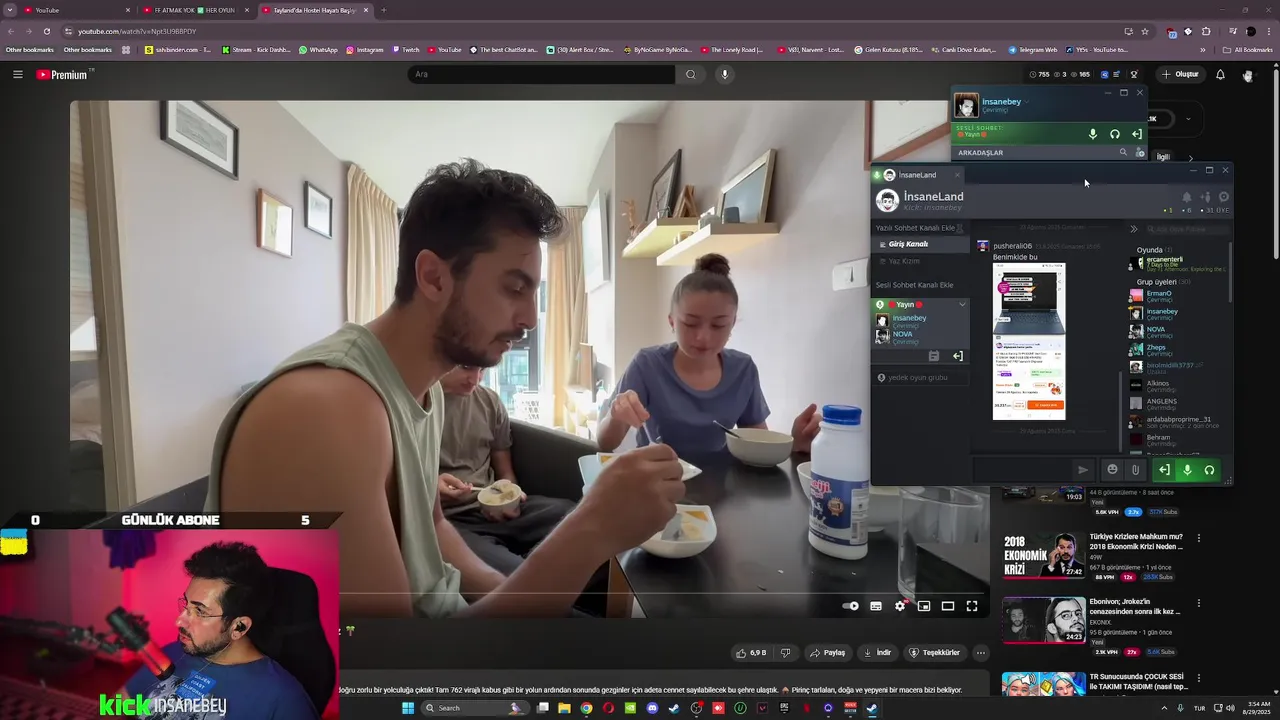Image resolution: width=1280 pixels, height=720 pixels.
Task: Leave Yayın voice channel icon in sidebar
Action: 958,356
